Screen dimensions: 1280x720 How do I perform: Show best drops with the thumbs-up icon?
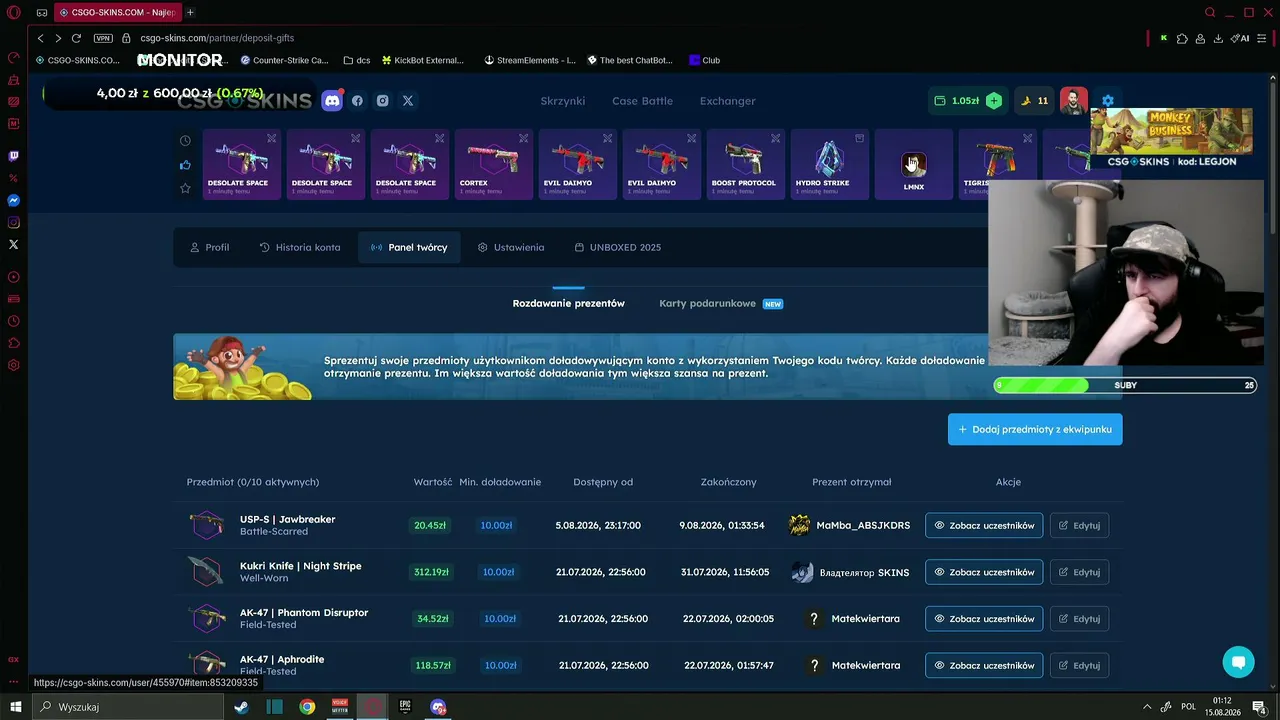click(185, 165)
